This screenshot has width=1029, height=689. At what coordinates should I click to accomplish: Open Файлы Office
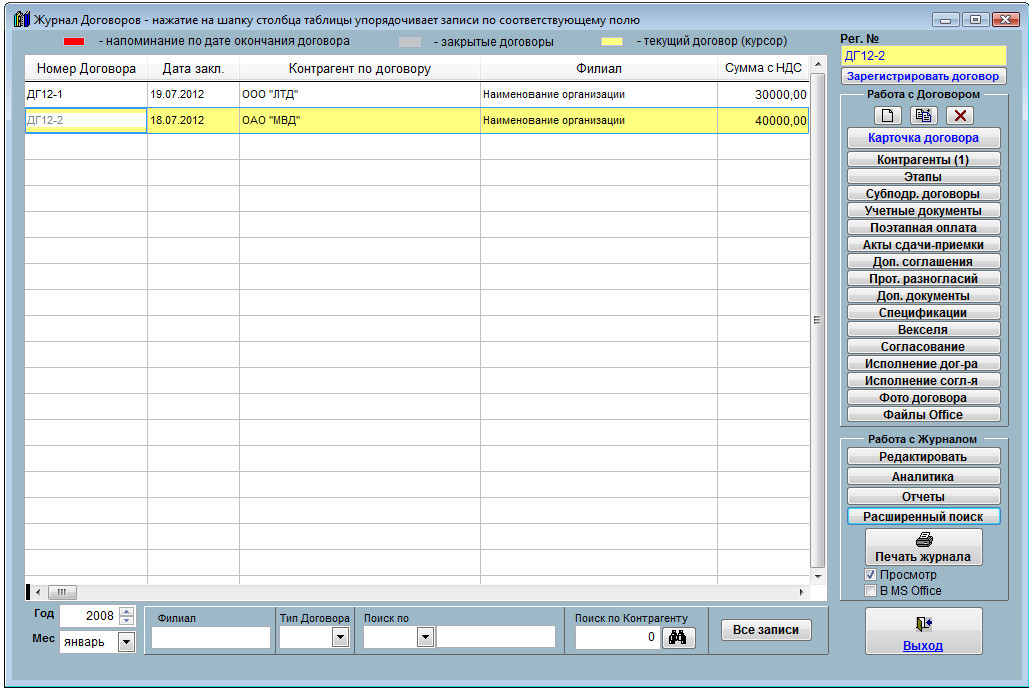point(923,415)
